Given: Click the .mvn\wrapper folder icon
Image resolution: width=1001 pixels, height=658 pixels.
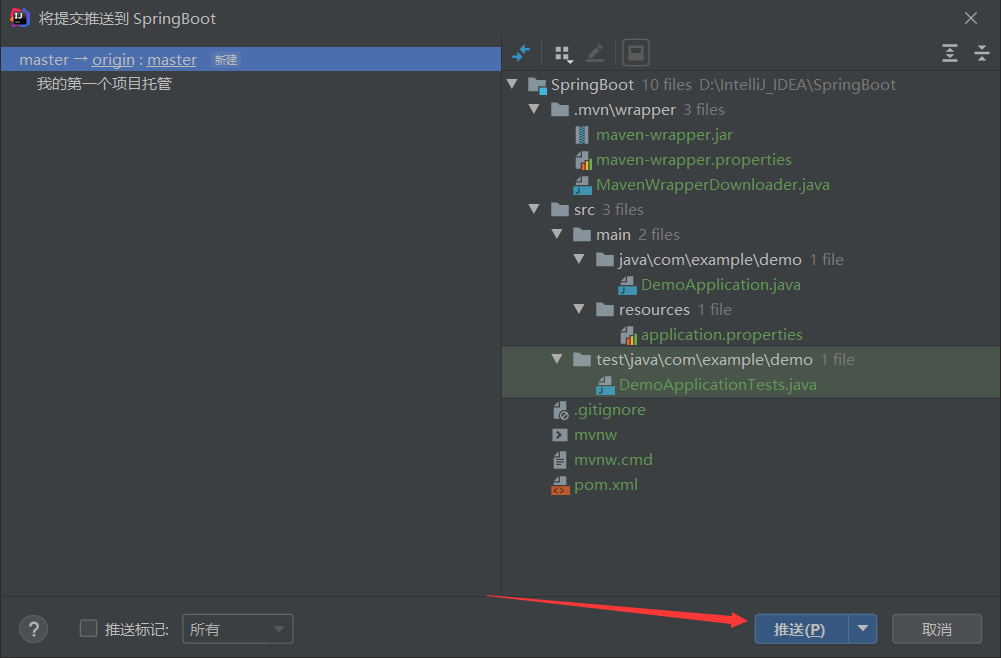Looking at the screenshot, I should [560, 110].
